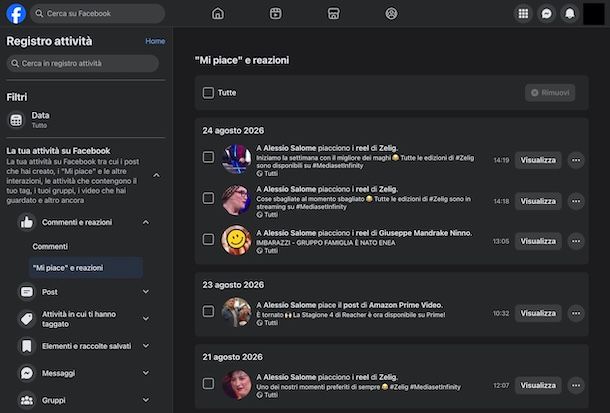Viewport: 610px width, 413px height.
Task: Select the Gruppi label in sidebar
Action: 54,400
